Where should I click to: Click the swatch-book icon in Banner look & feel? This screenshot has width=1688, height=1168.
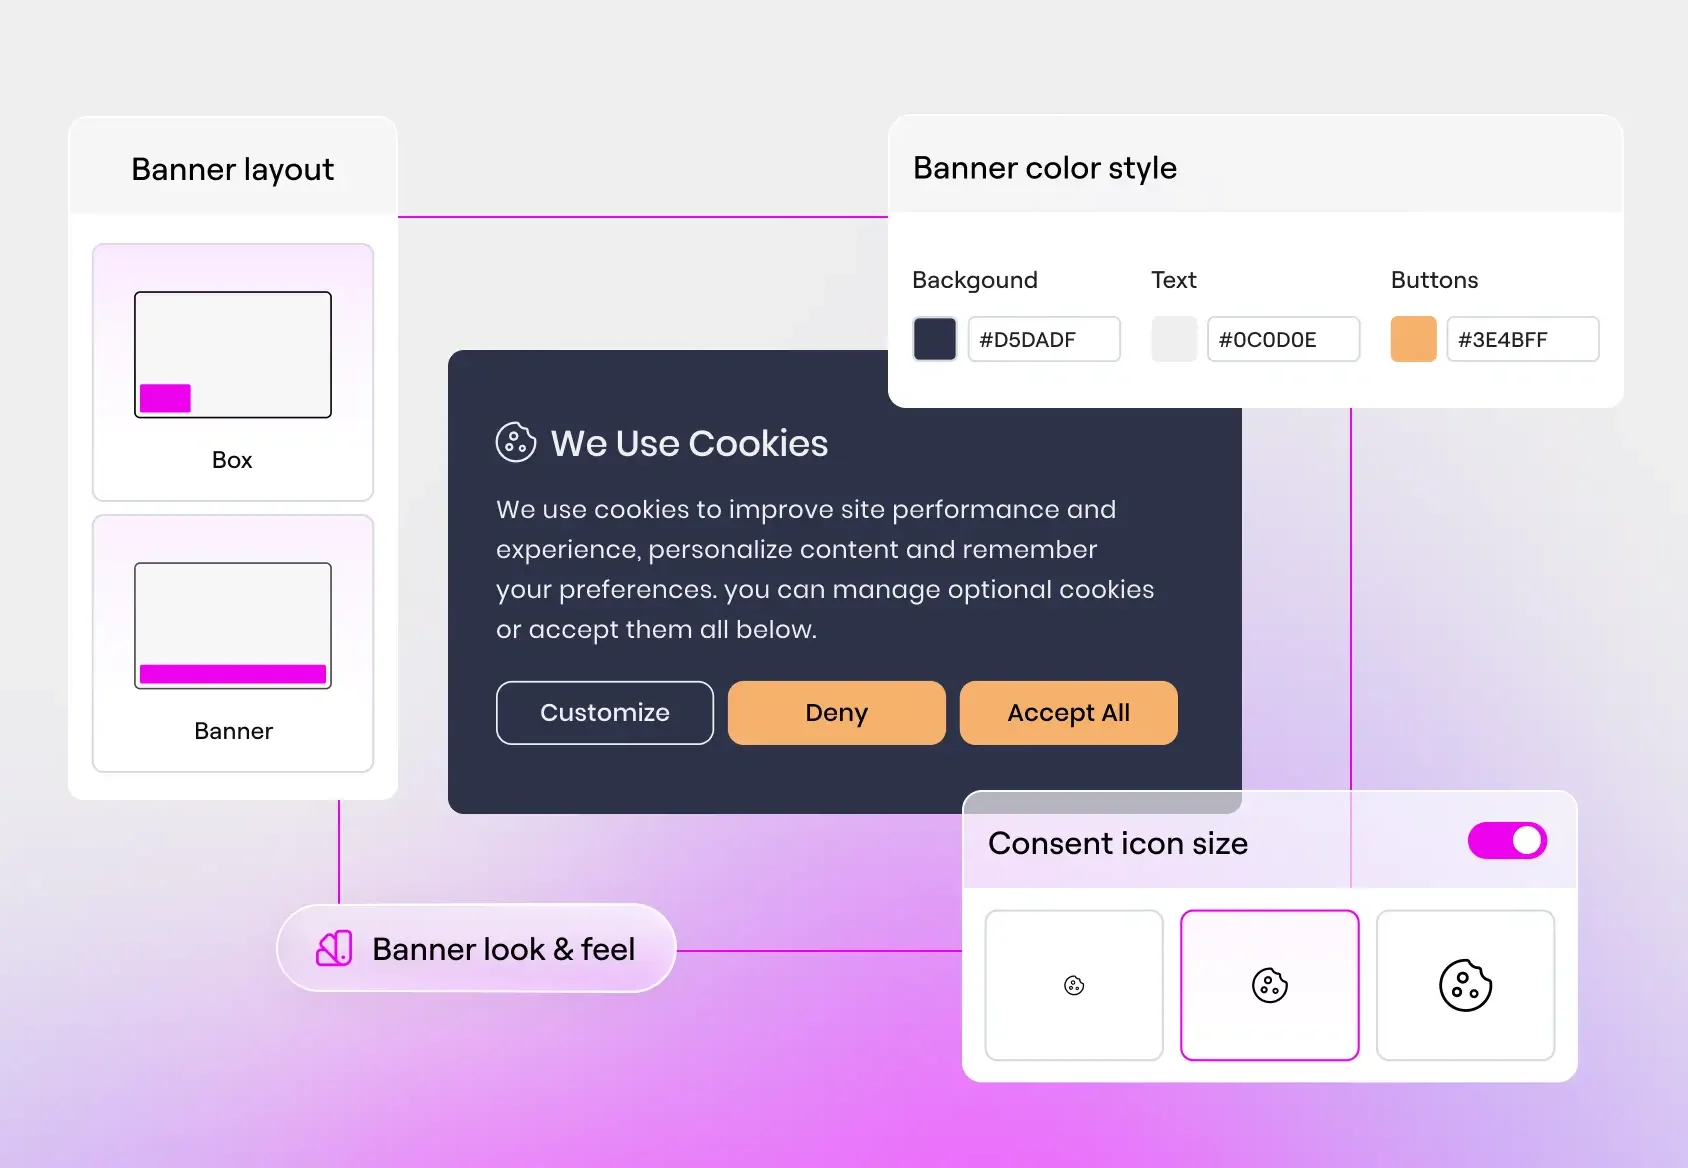click(x=334, y=948)
